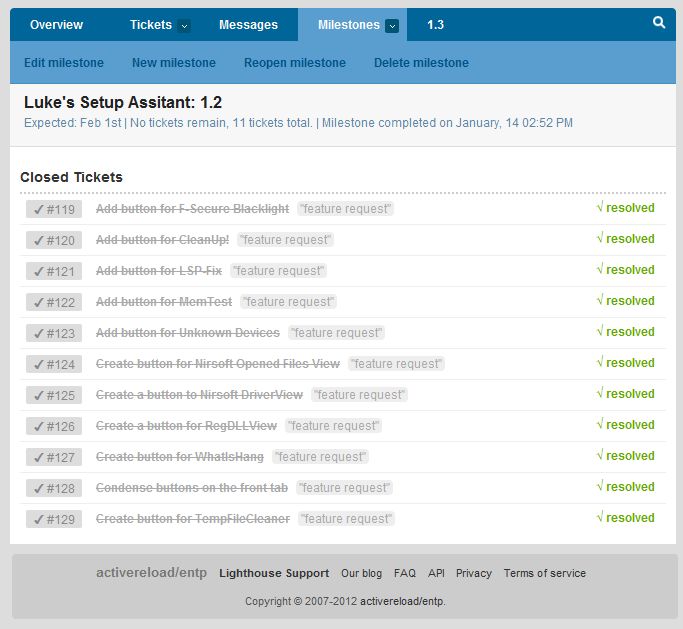Click the search magnifier icon

(659, 23)
